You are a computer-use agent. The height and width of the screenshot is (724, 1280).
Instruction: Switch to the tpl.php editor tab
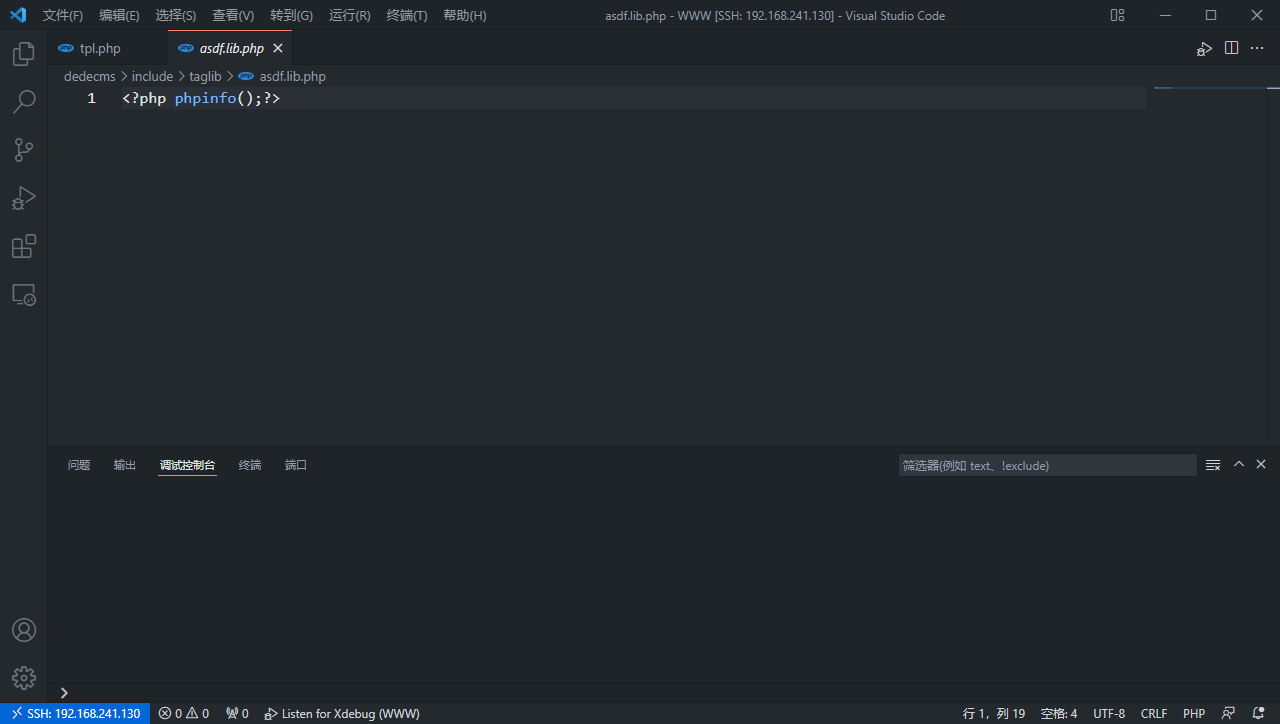click(x=108, y=48)
